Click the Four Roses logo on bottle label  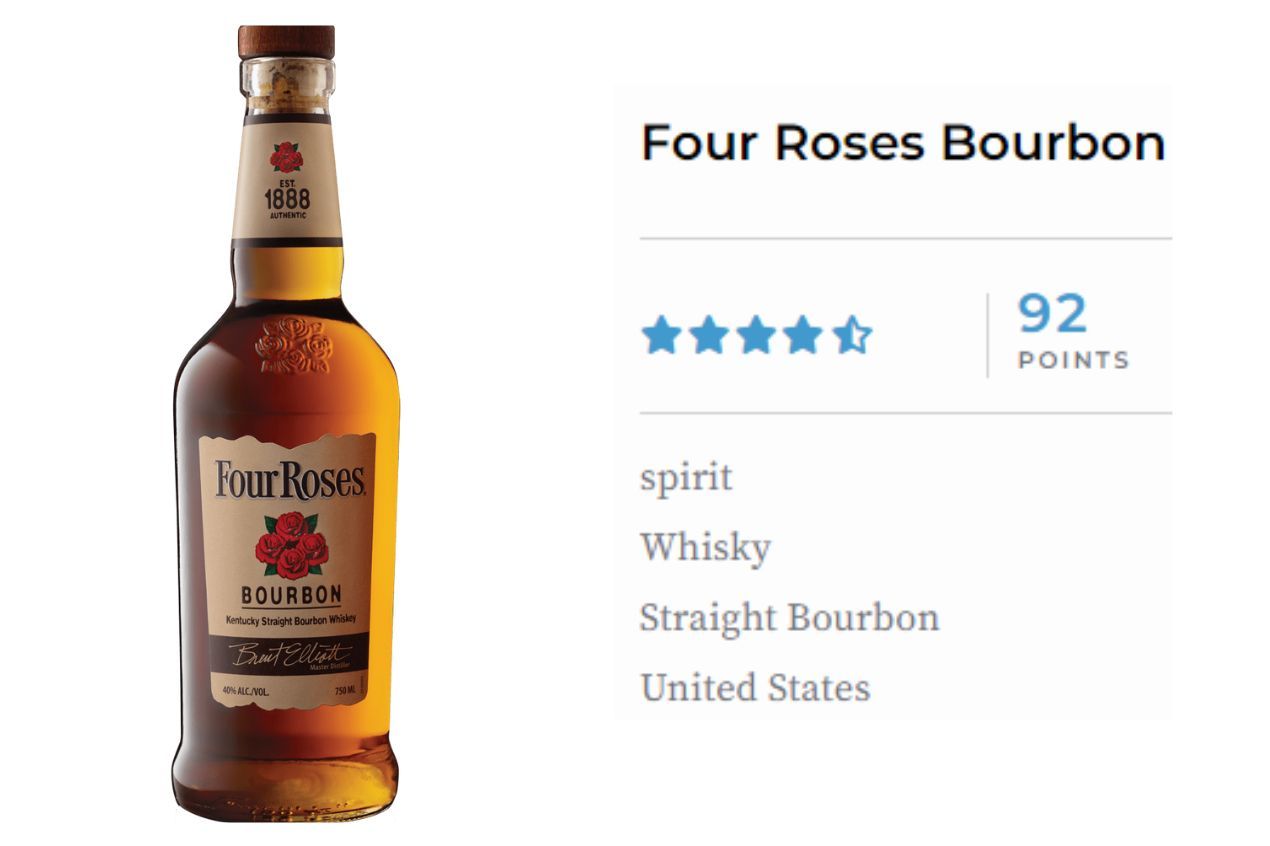pyautogui.click(x=290, y=481)
